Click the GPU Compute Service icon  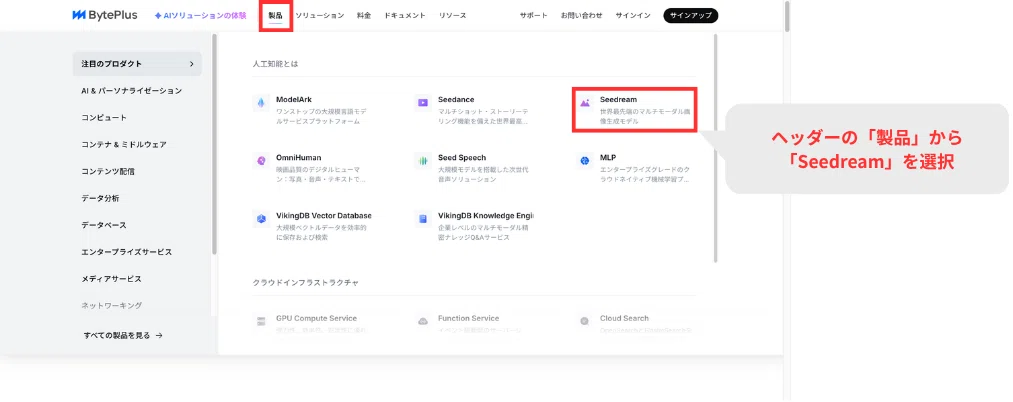click(x=261, y=321)
